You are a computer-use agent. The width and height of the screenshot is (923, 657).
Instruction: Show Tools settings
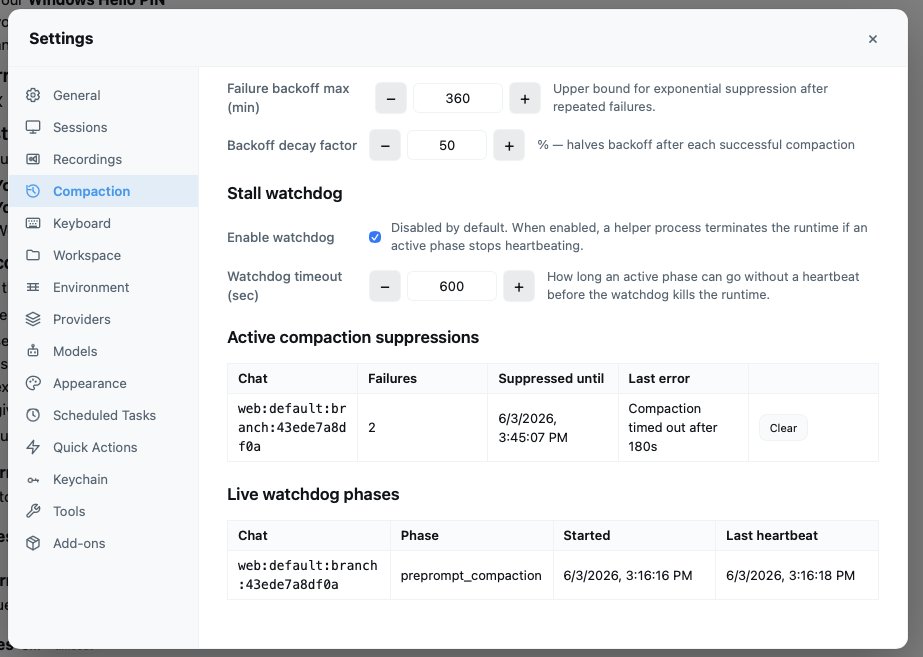[104, 511]
